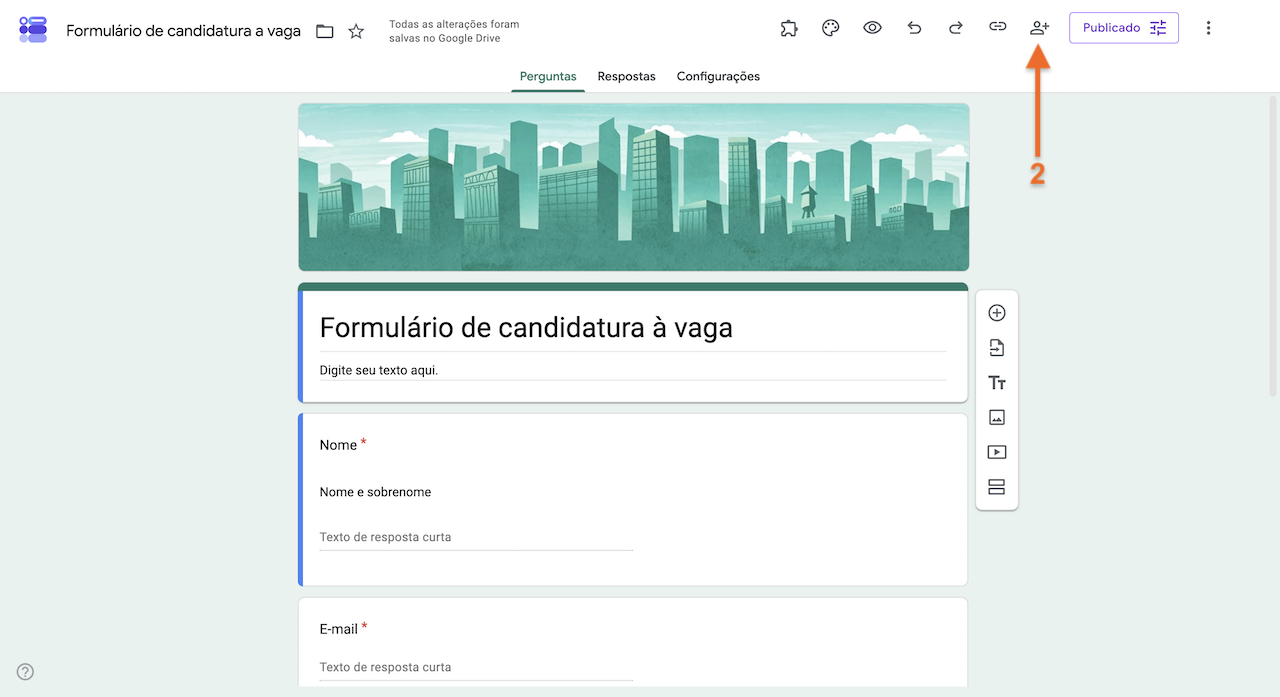
Task: Preview form eye icon
Action: [x=872, y=28]
